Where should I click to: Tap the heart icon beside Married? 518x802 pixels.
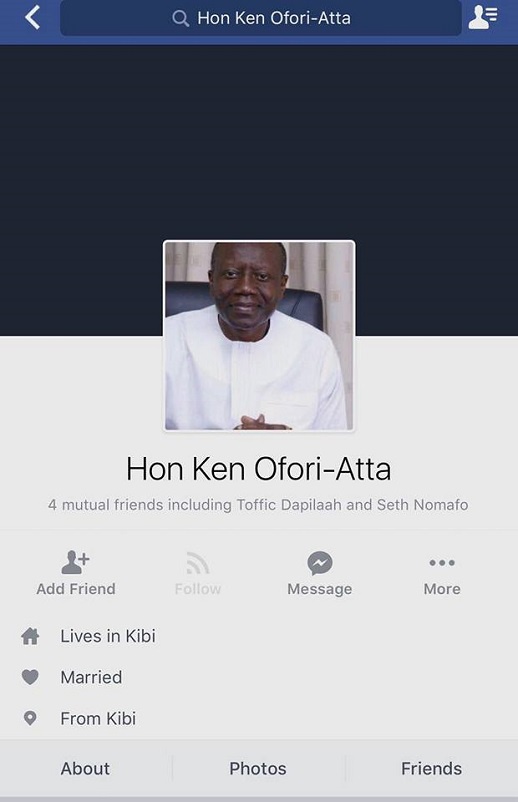click(30, 677)
